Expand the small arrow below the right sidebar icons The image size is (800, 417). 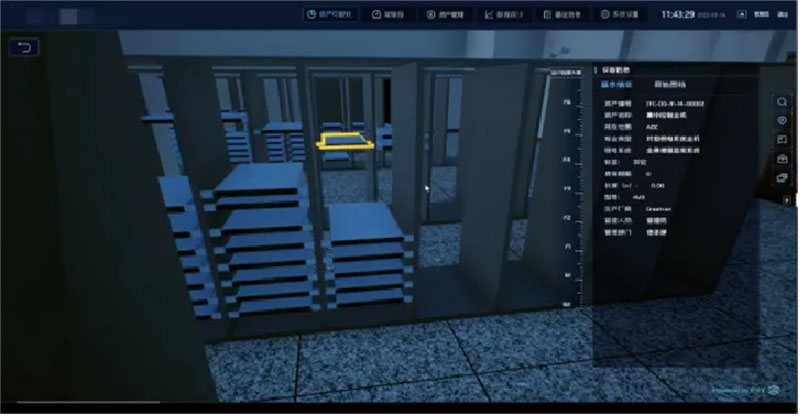coord(785,198)
